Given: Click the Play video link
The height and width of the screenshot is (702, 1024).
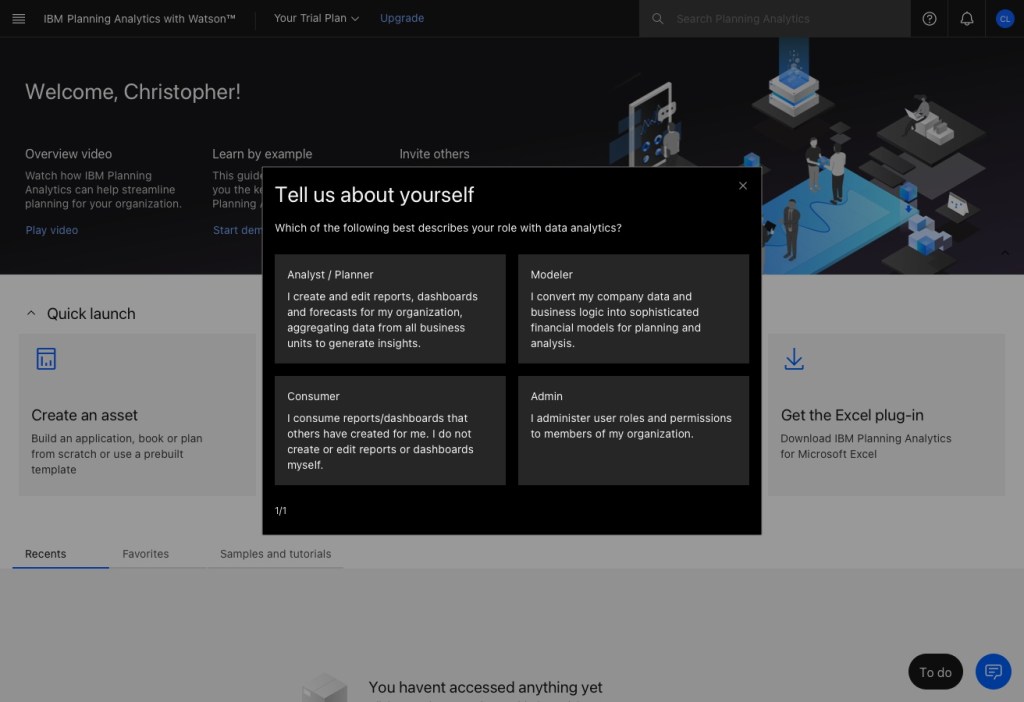Looking at the screenshot, I should (x=51, y=230).
